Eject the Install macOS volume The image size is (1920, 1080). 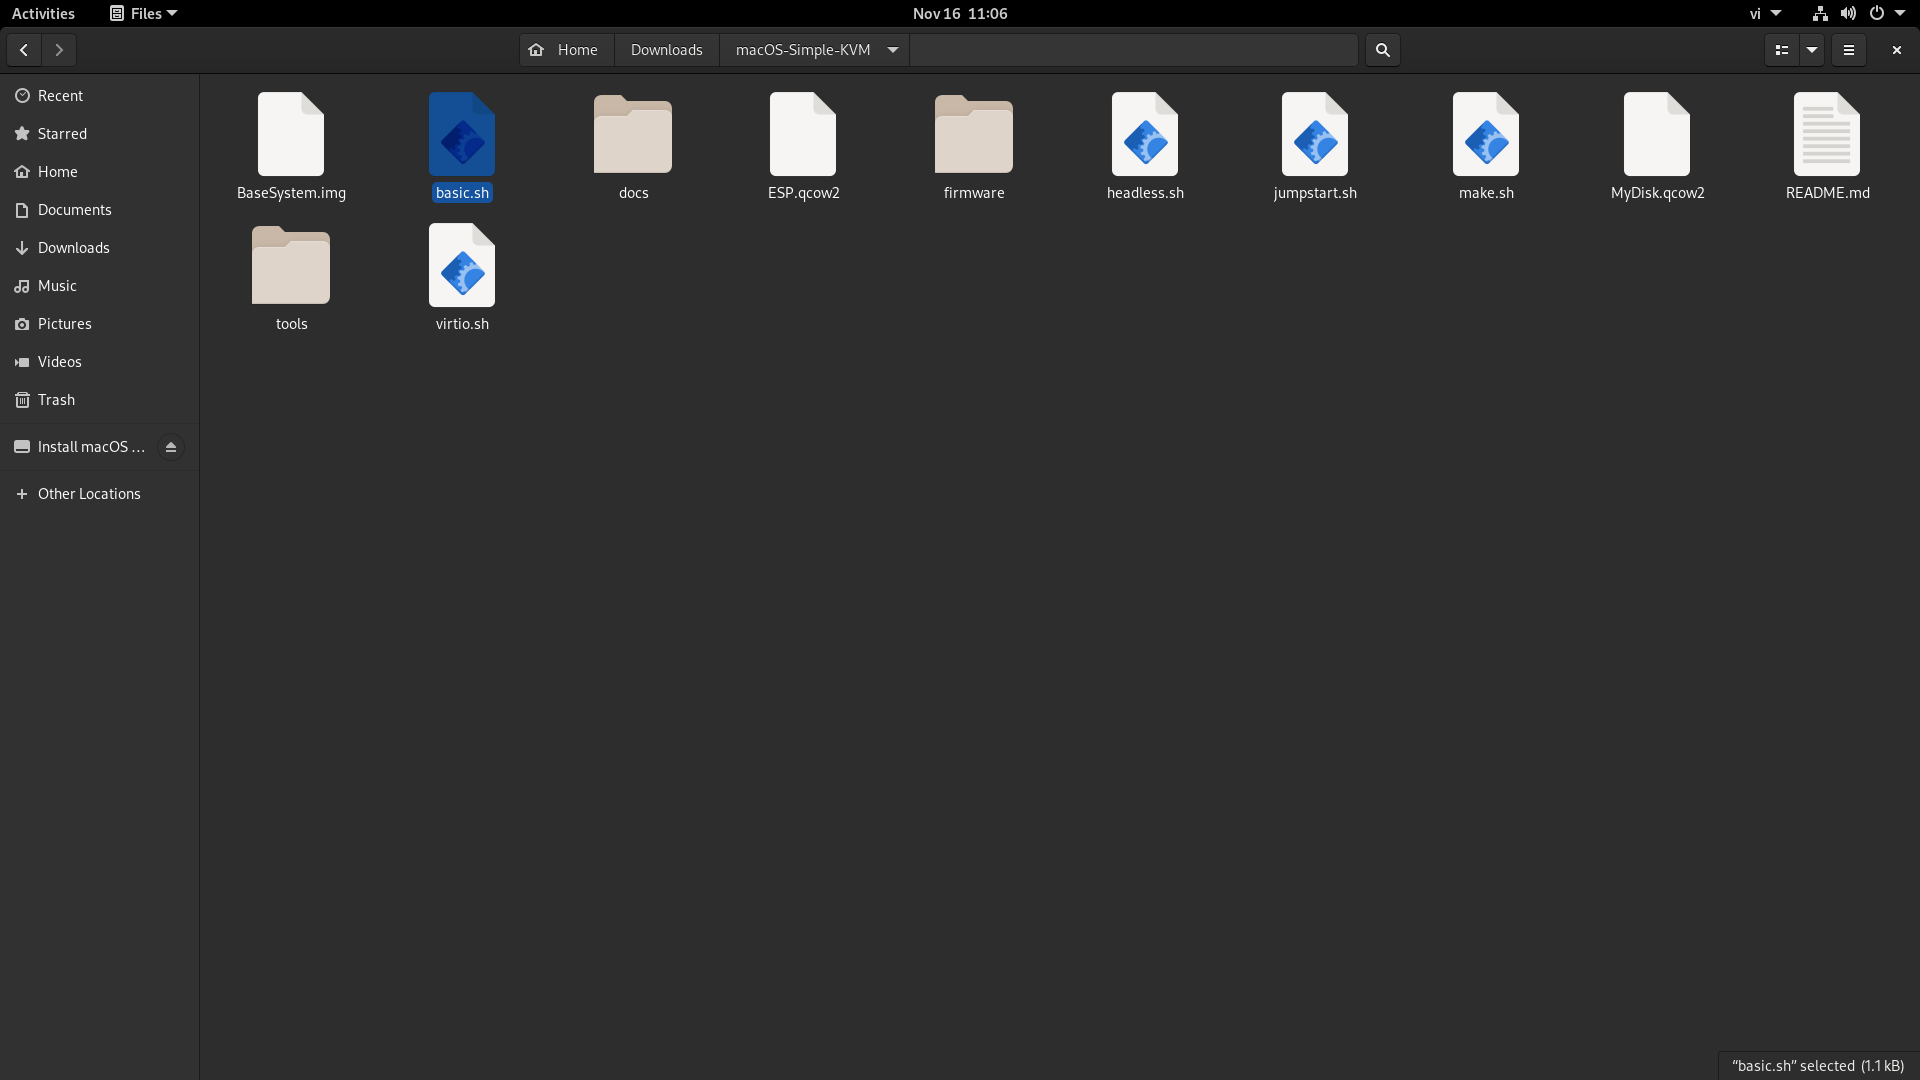171,447
